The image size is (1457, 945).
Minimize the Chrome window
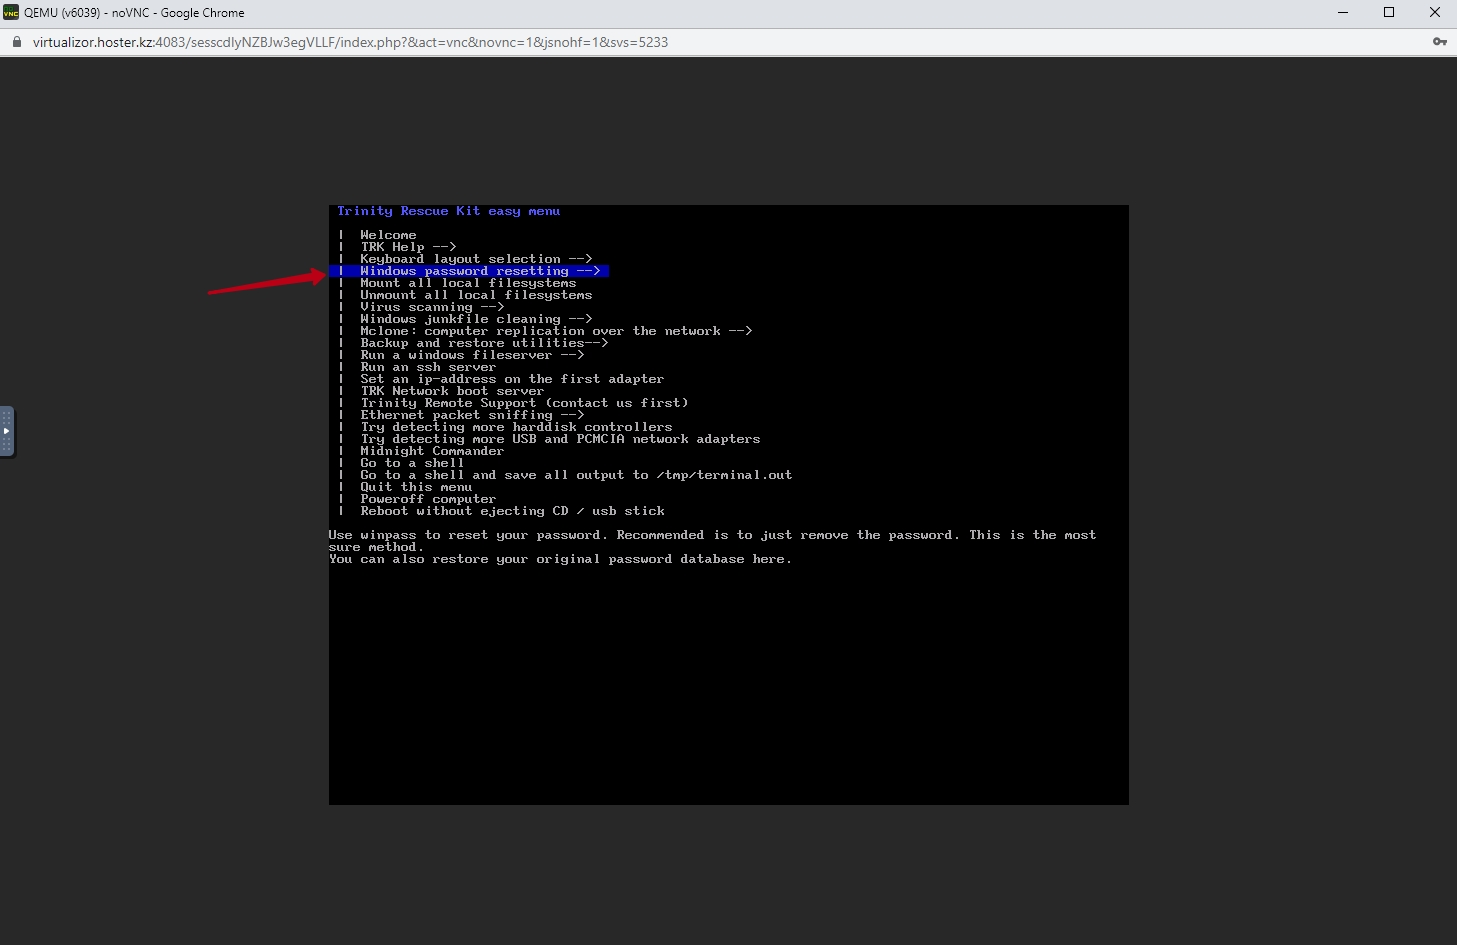[x=1343, y=13]
